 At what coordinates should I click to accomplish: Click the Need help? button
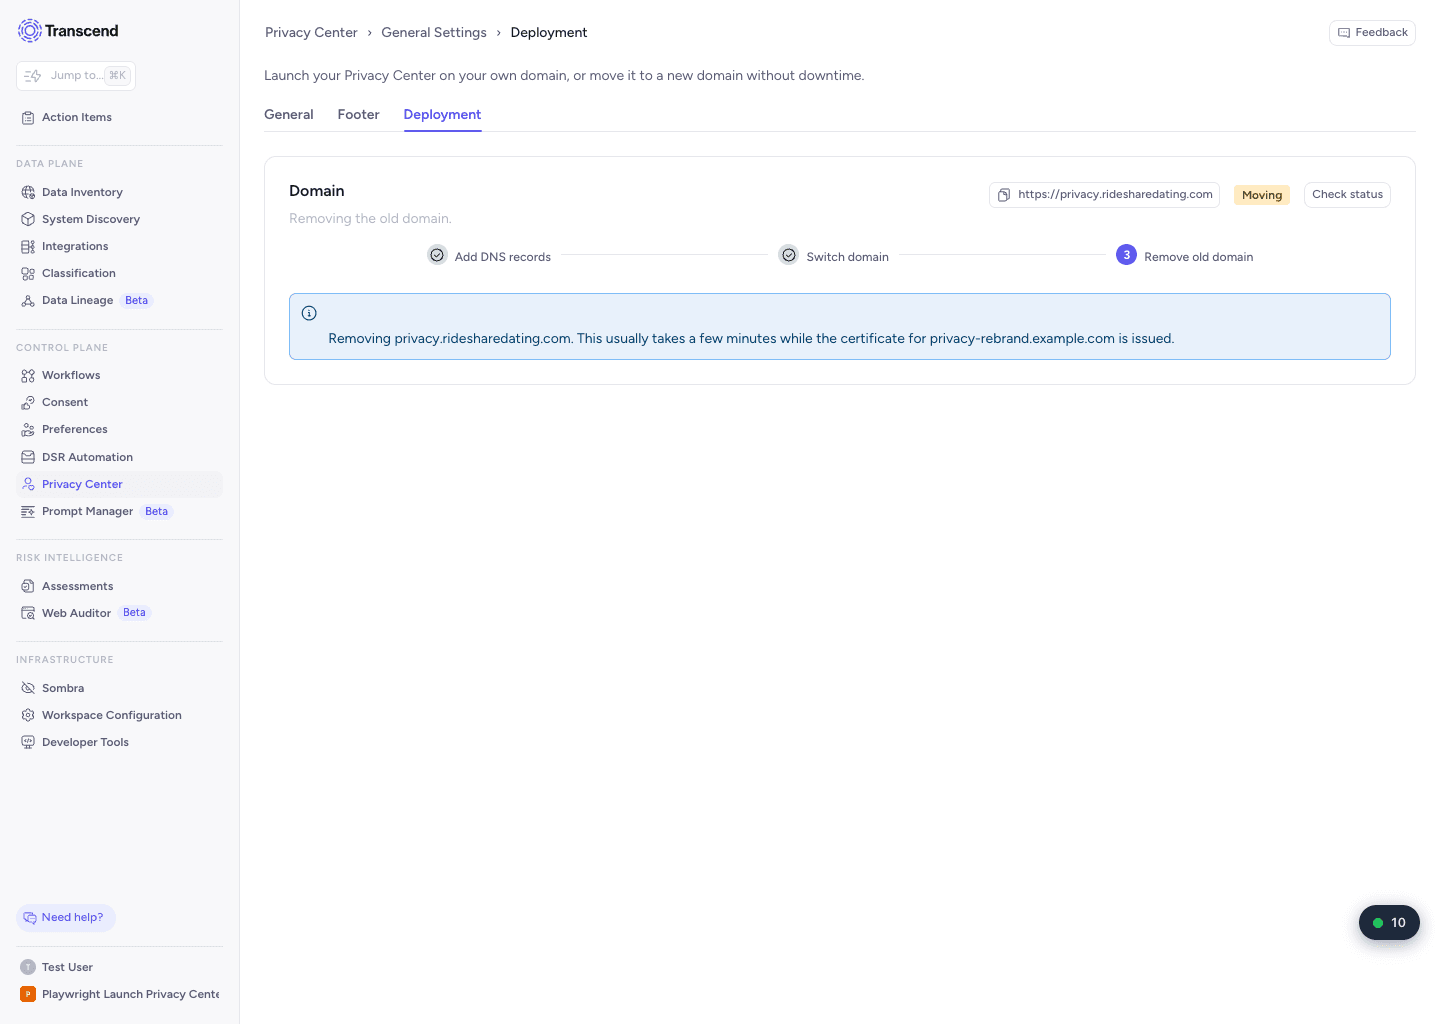(66, 918)
